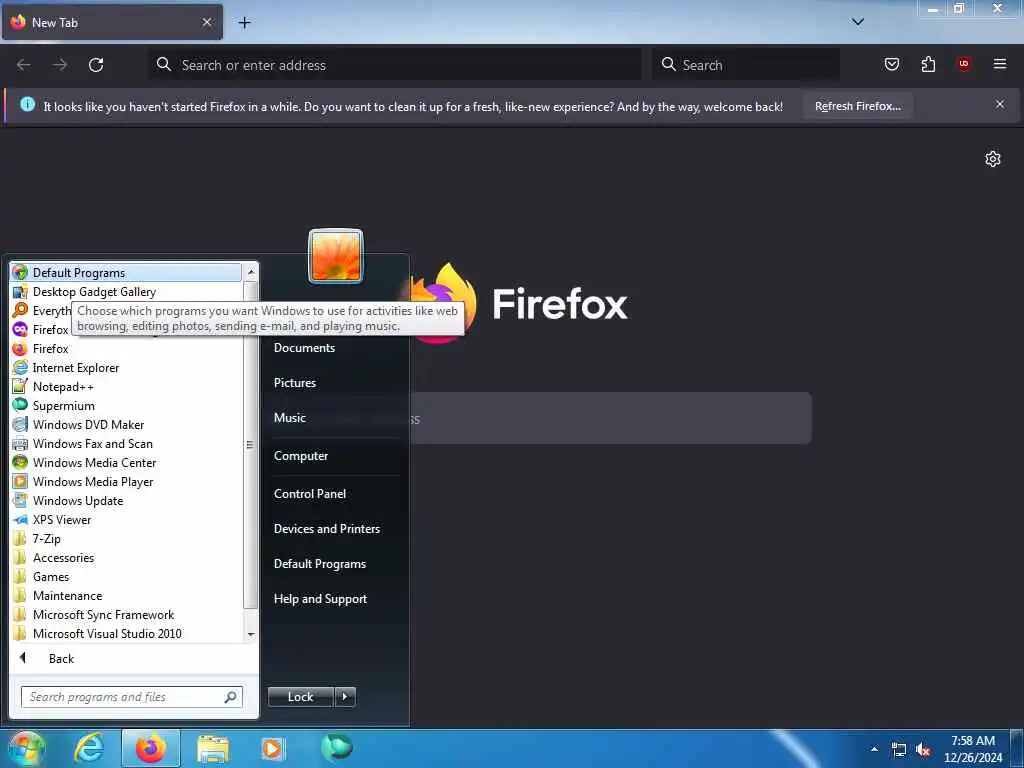Open the Firefox hamburger application menu
Viewport: 1024px width, 768px height.
point(1000,64)
